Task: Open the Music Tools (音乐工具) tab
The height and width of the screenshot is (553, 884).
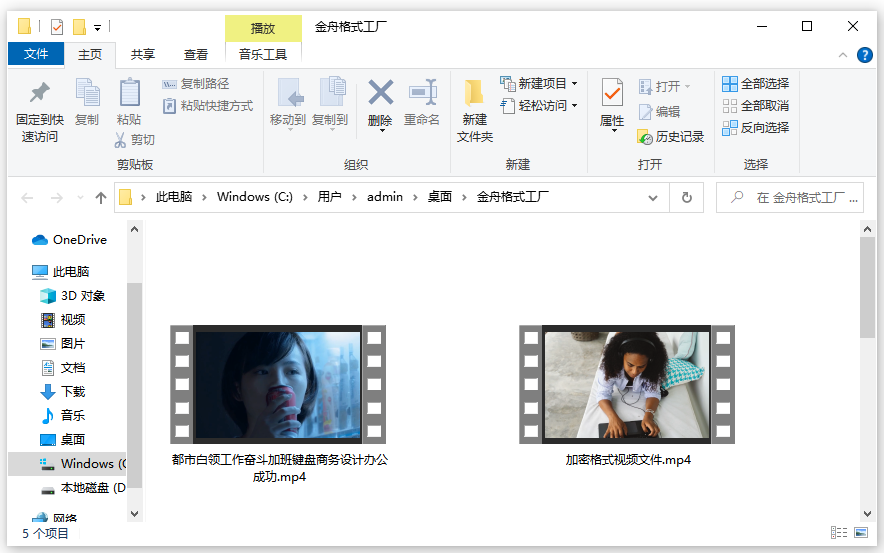Action: click(x=263, y=55)
